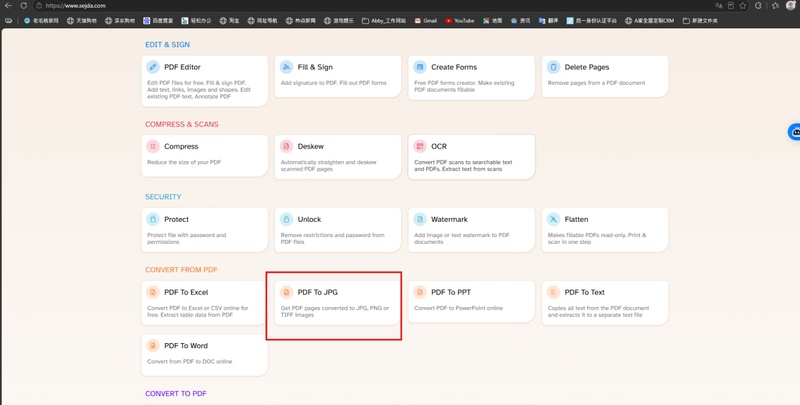Open the PDF To JPG icon
Viewport: 800px width, 405px height.
[x=286, y=292]
